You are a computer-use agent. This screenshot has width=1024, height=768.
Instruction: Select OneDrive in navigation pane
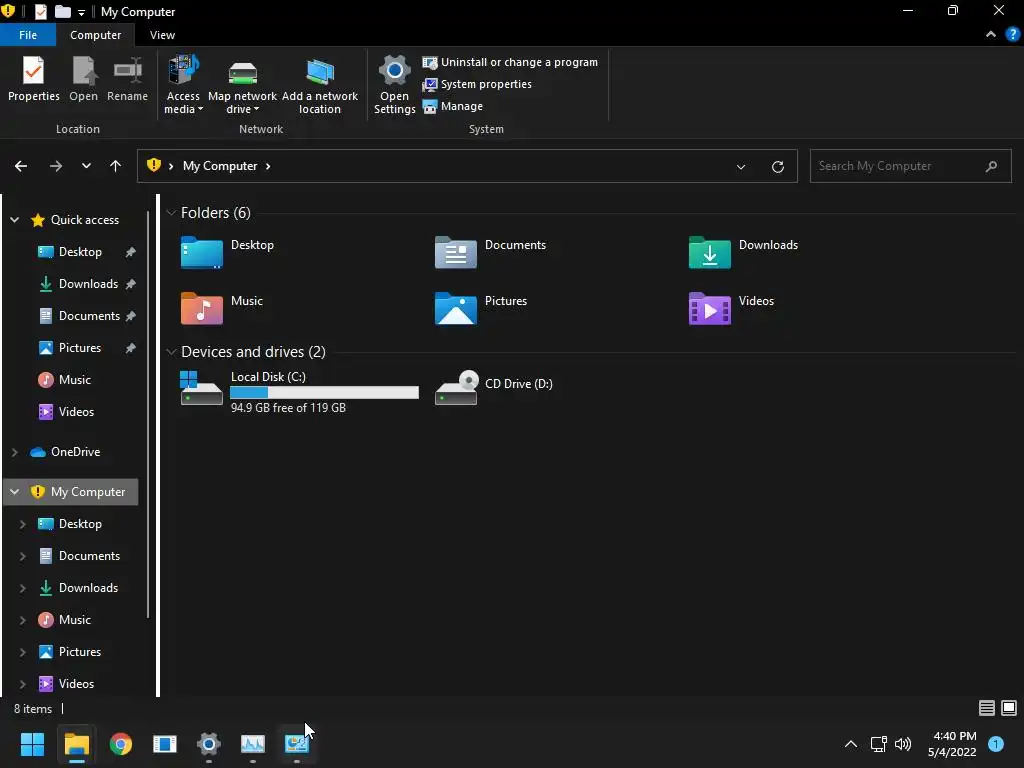pyautogui.click(x=75, y=452)
